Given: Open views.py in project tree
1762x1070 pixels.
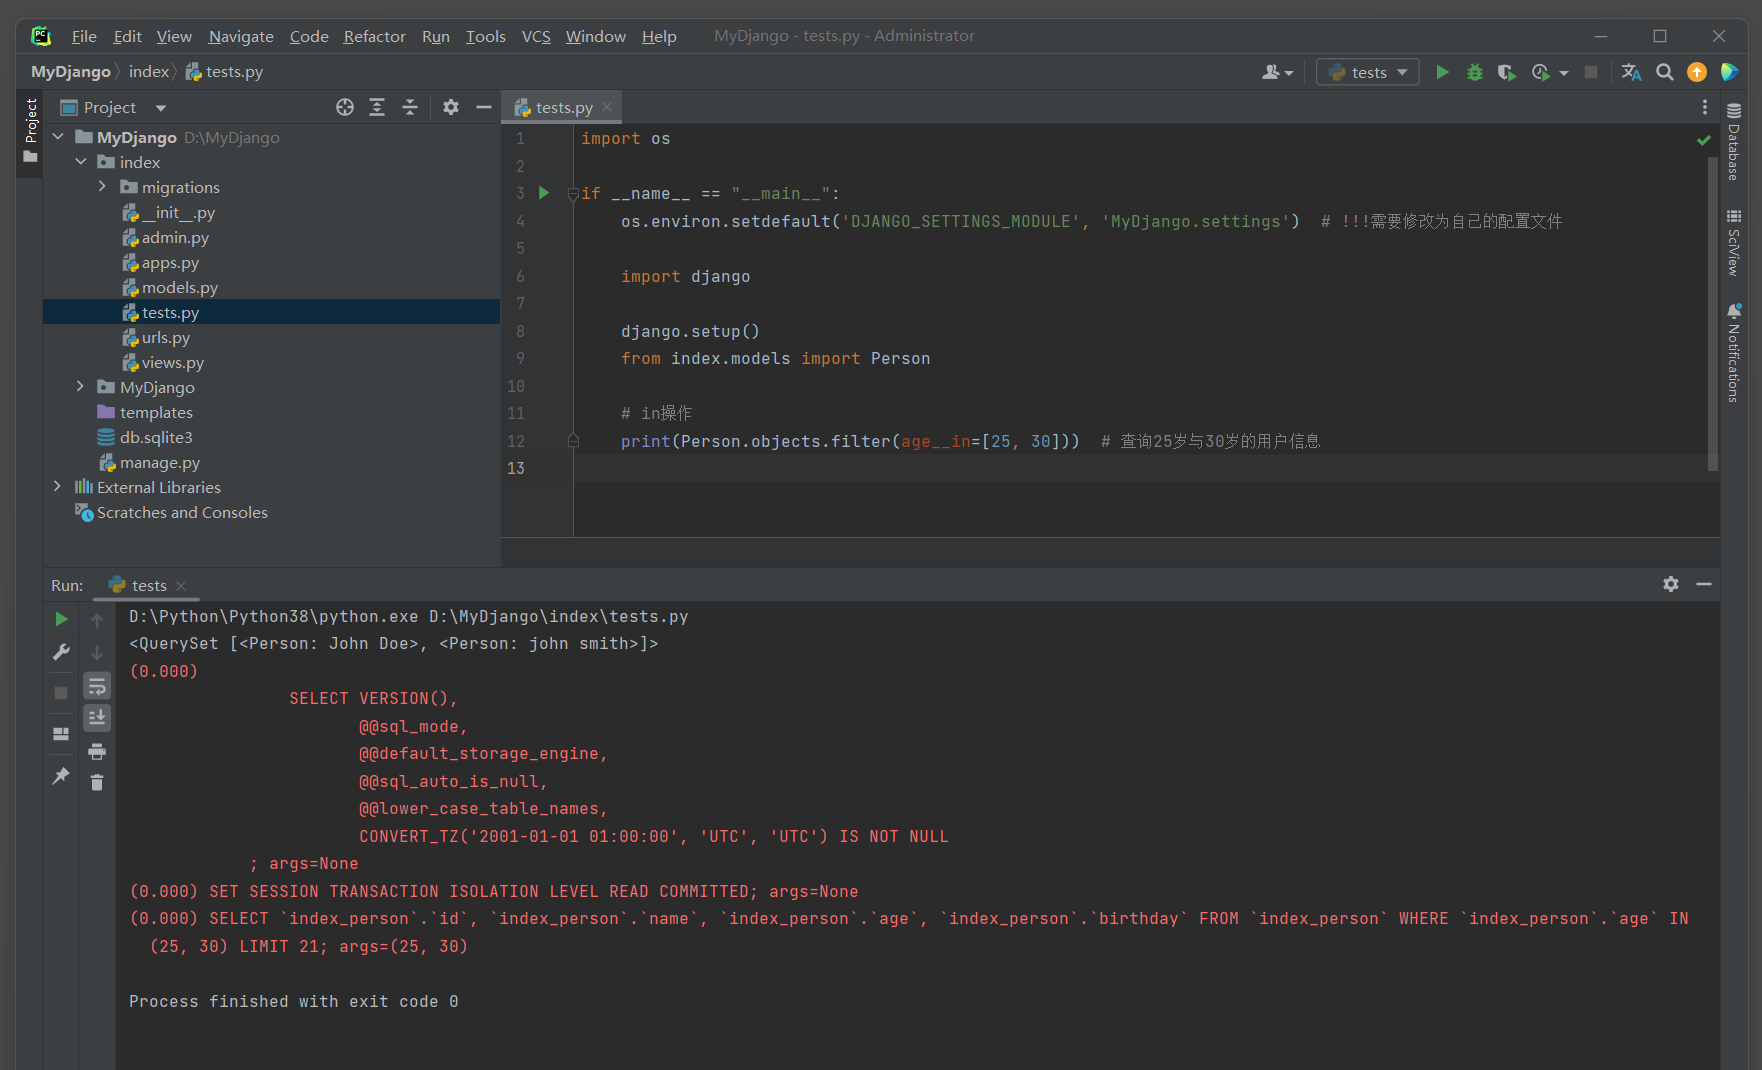Looking at the screenshot, I should click(x=172, y=362).
